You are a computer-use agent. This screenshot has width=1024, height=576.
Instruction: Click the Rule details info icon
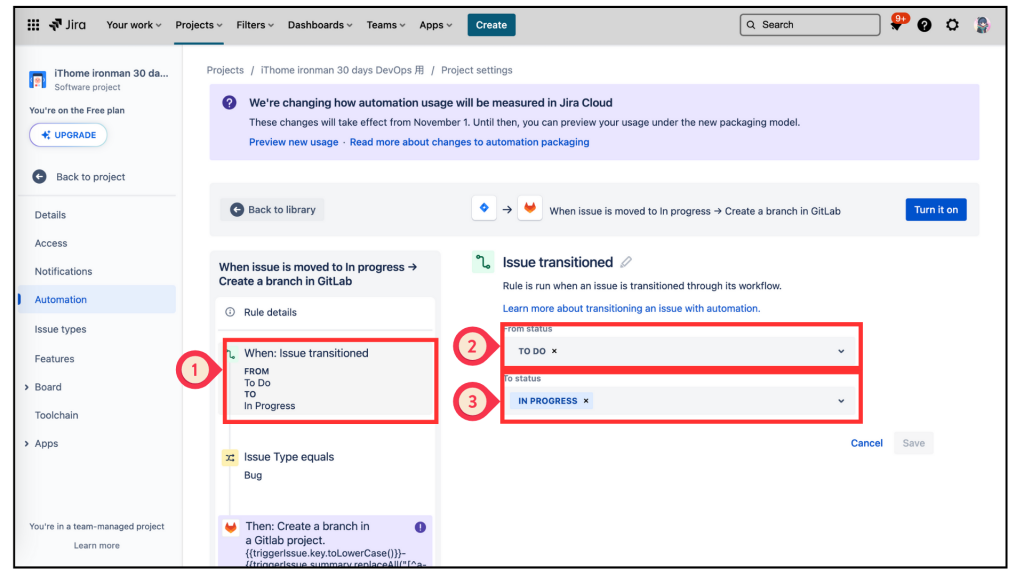(x=230, y=312)
